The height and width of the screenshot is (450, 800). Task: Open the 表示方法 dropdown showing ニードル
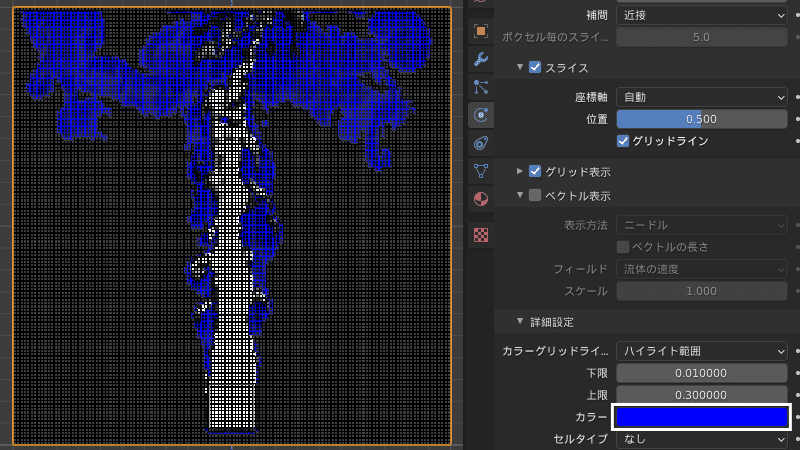pyautogui.click(x=702, y=225)
